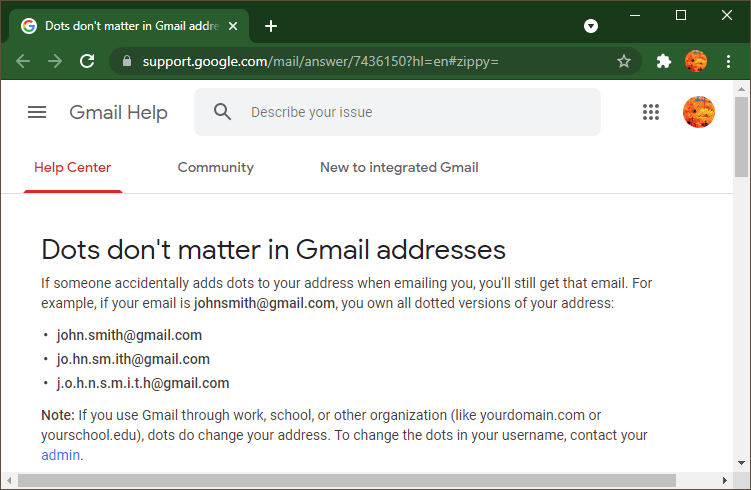Open the Google apps grid

coord(651,112)
